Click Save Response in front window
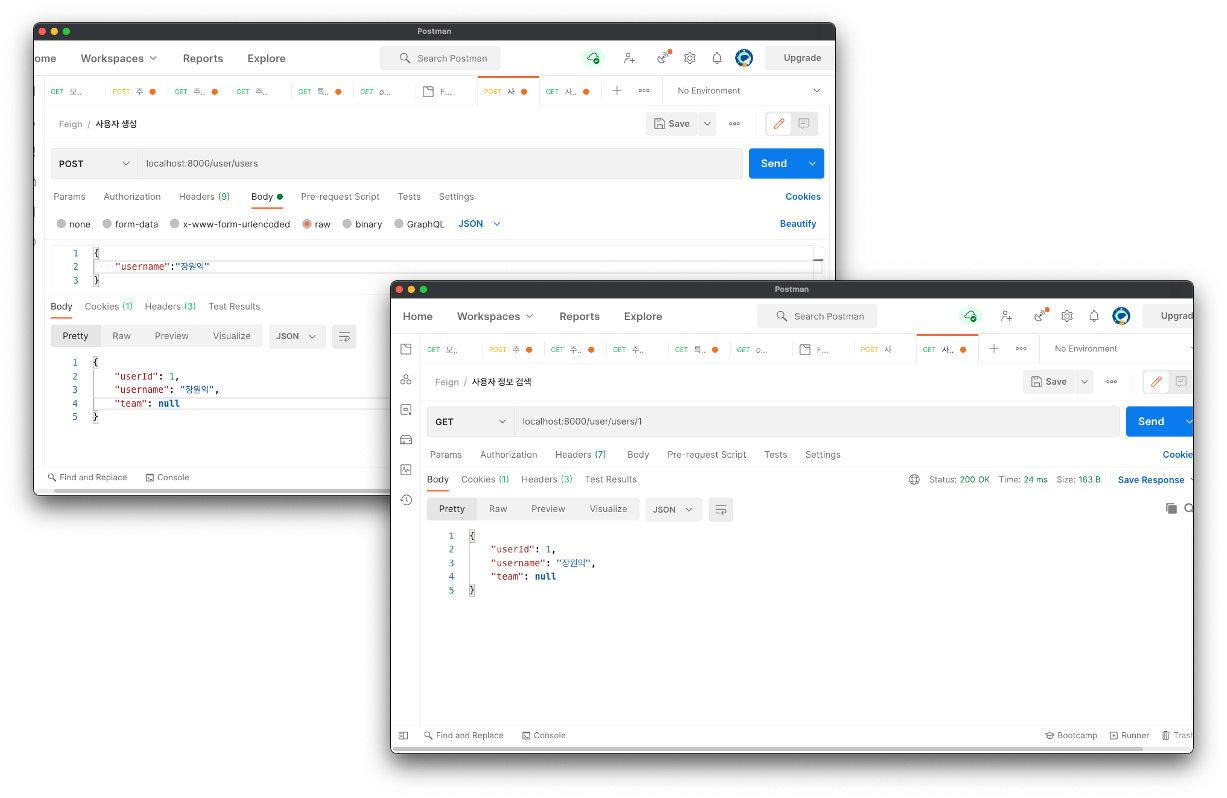Viewport: 1227px width, 798px height. (1150, 480)
